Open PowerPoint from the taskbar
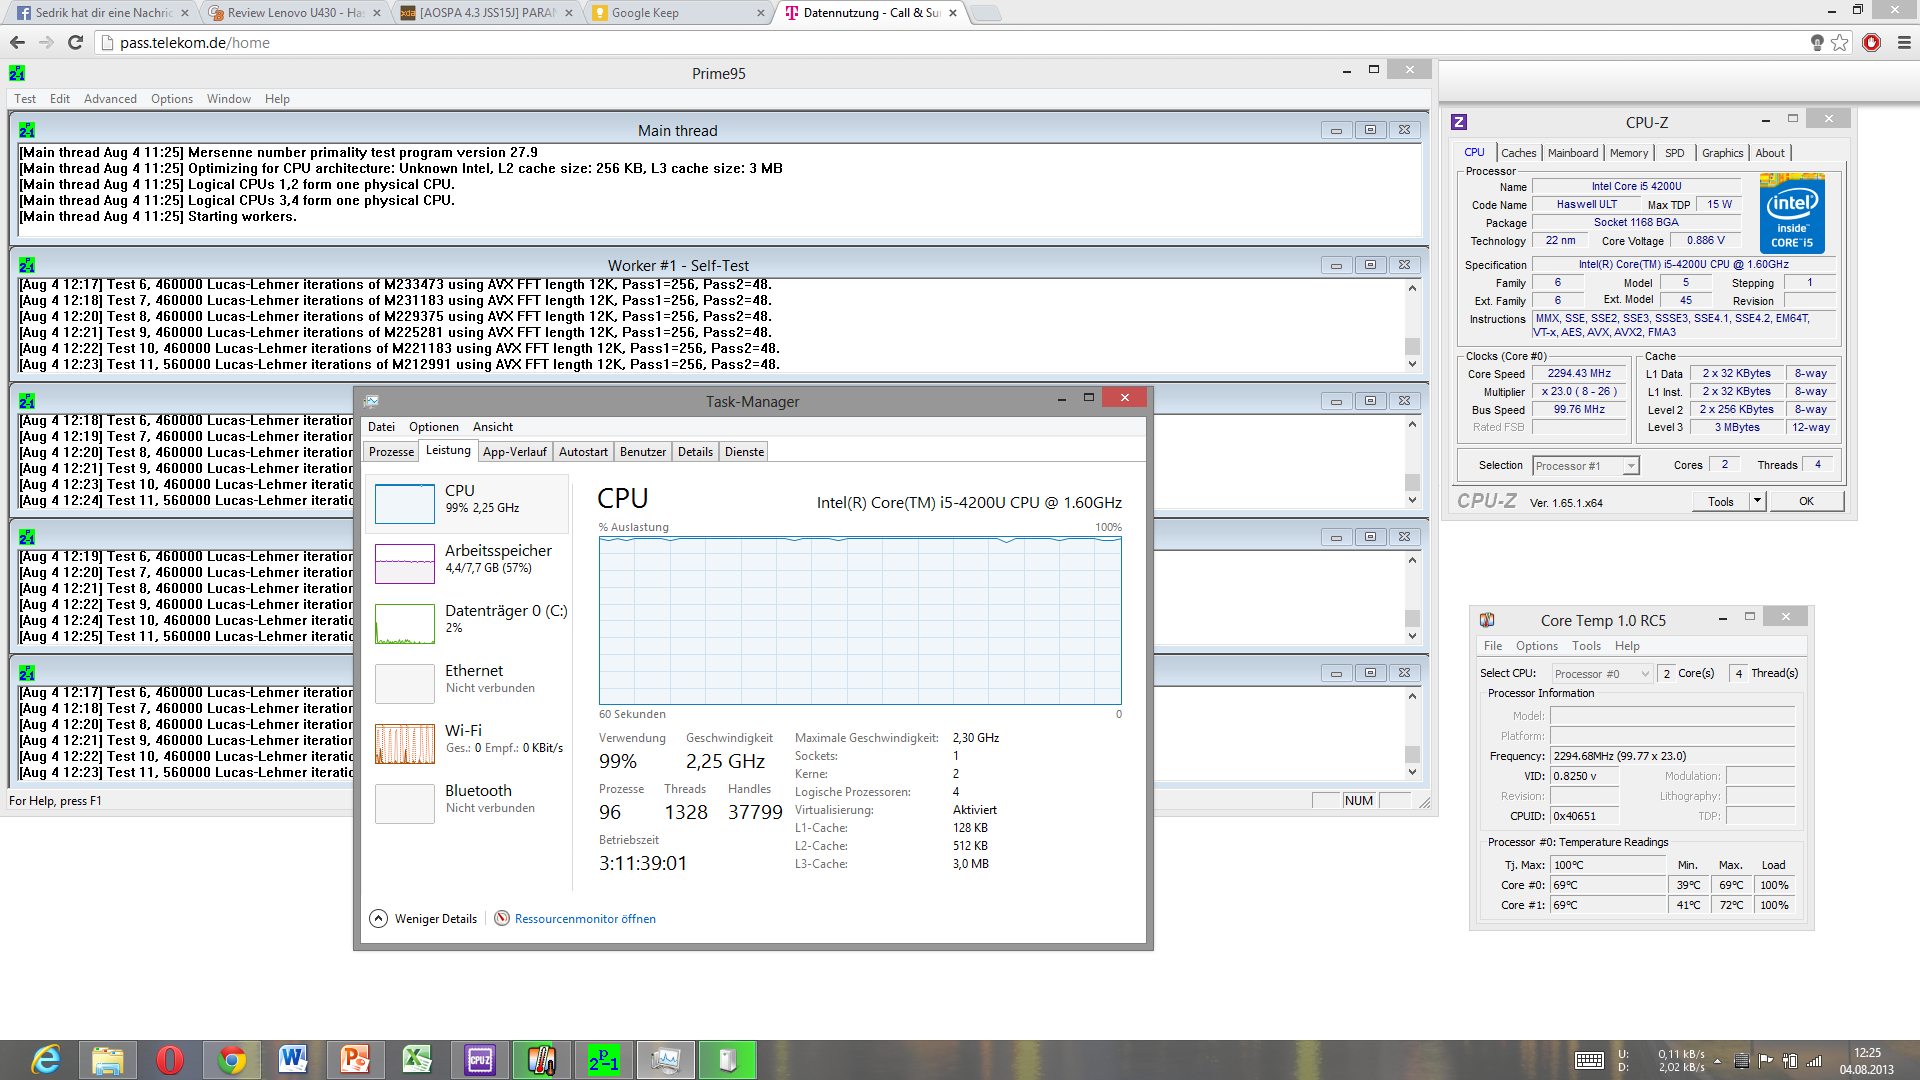The width and height of the screenshot is (1920, 1080). click(355, 1060)
